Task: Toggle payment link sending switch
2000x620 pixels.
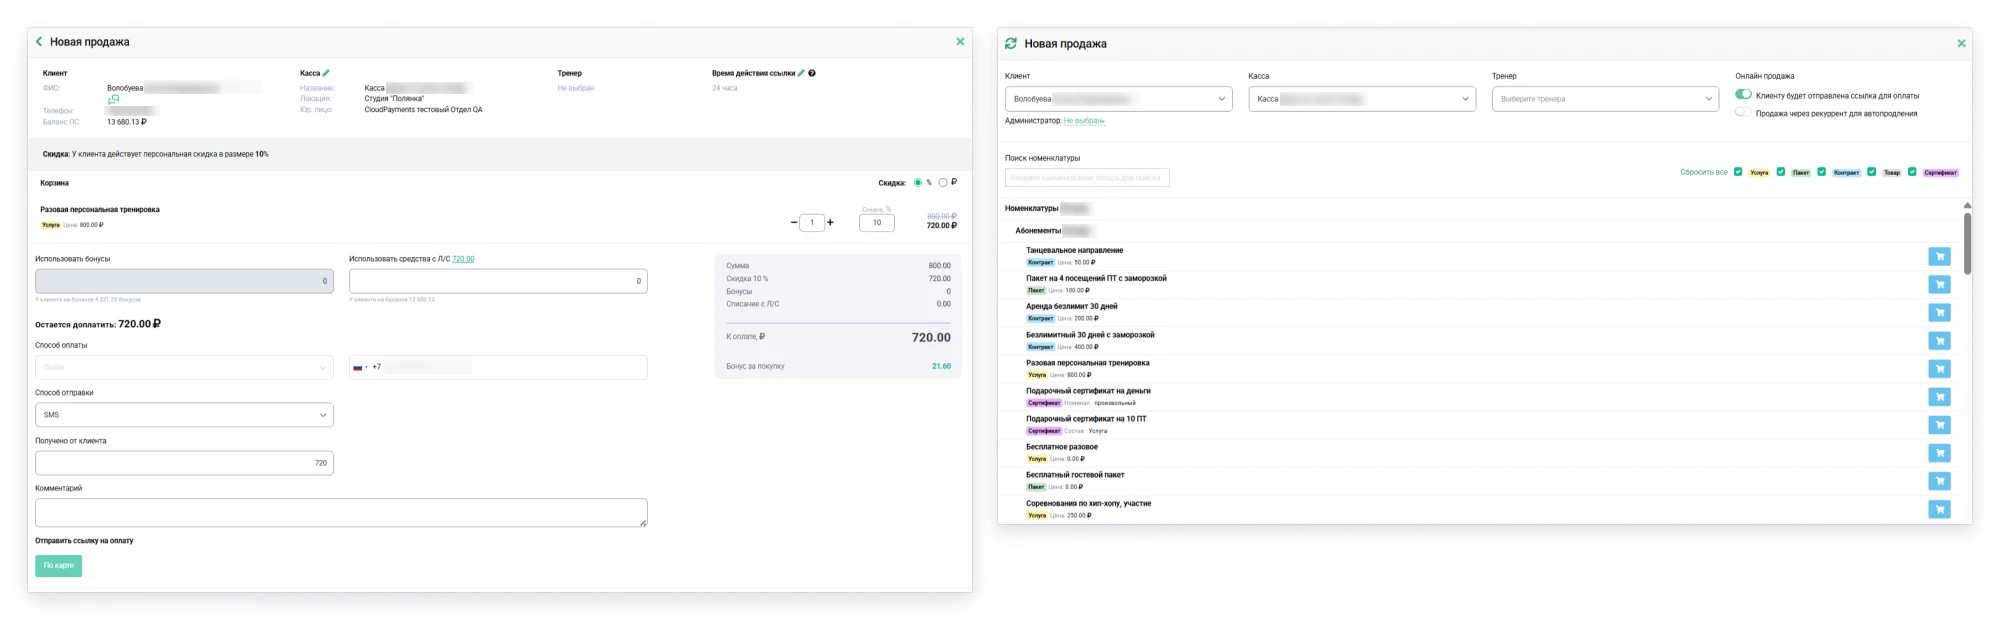Action: coord(1743,94)
